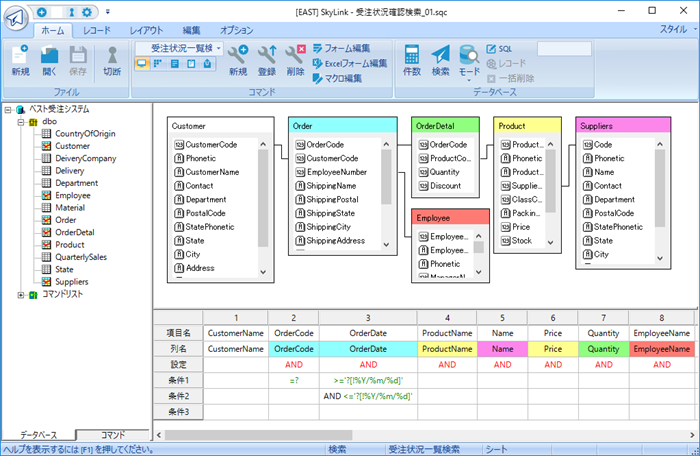This screenshot has width=700, height=456.
Task: Disconnect using the 切断 icon
Action: 112,60
